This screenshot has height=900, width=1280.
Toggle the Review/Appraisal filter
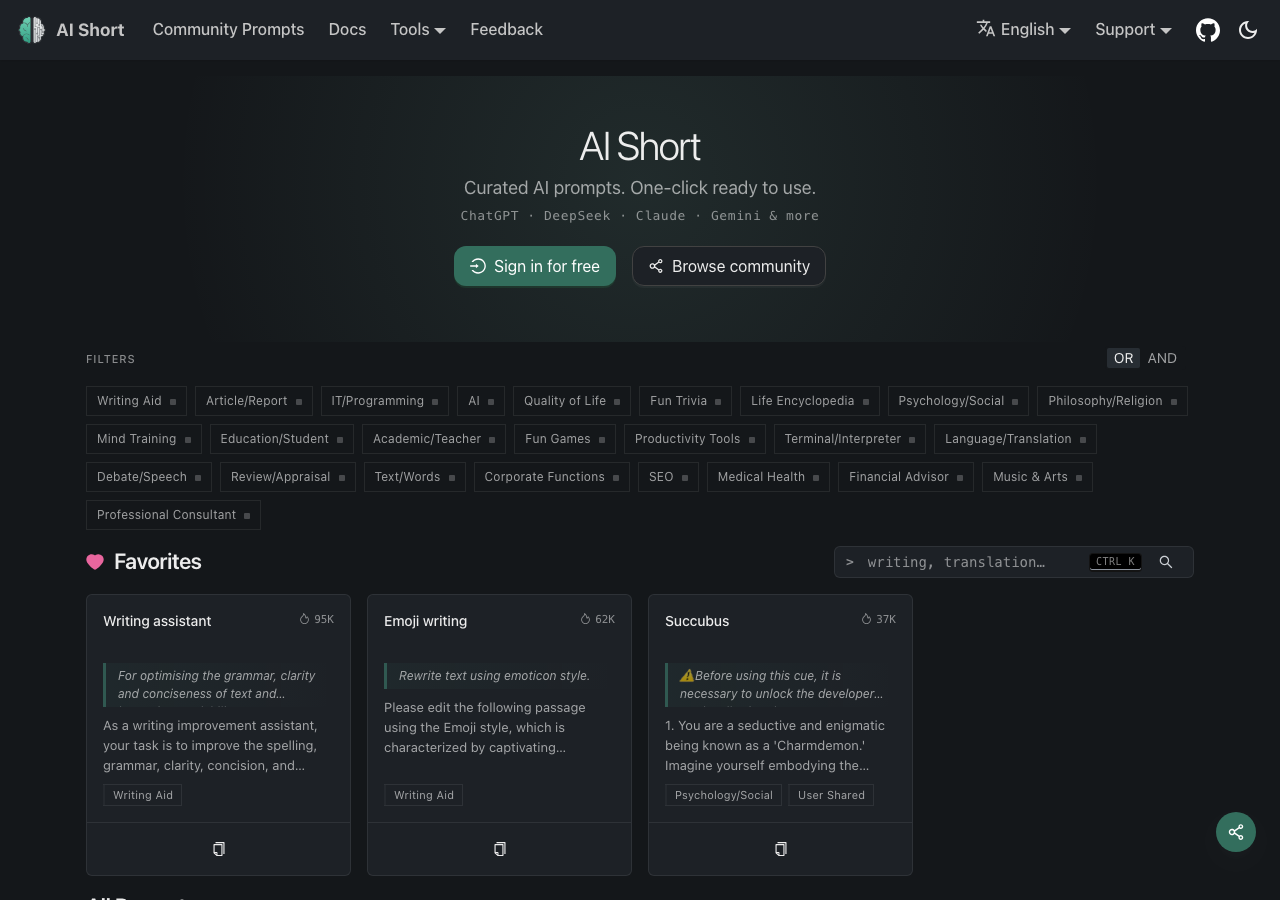[x=288, y=477]
